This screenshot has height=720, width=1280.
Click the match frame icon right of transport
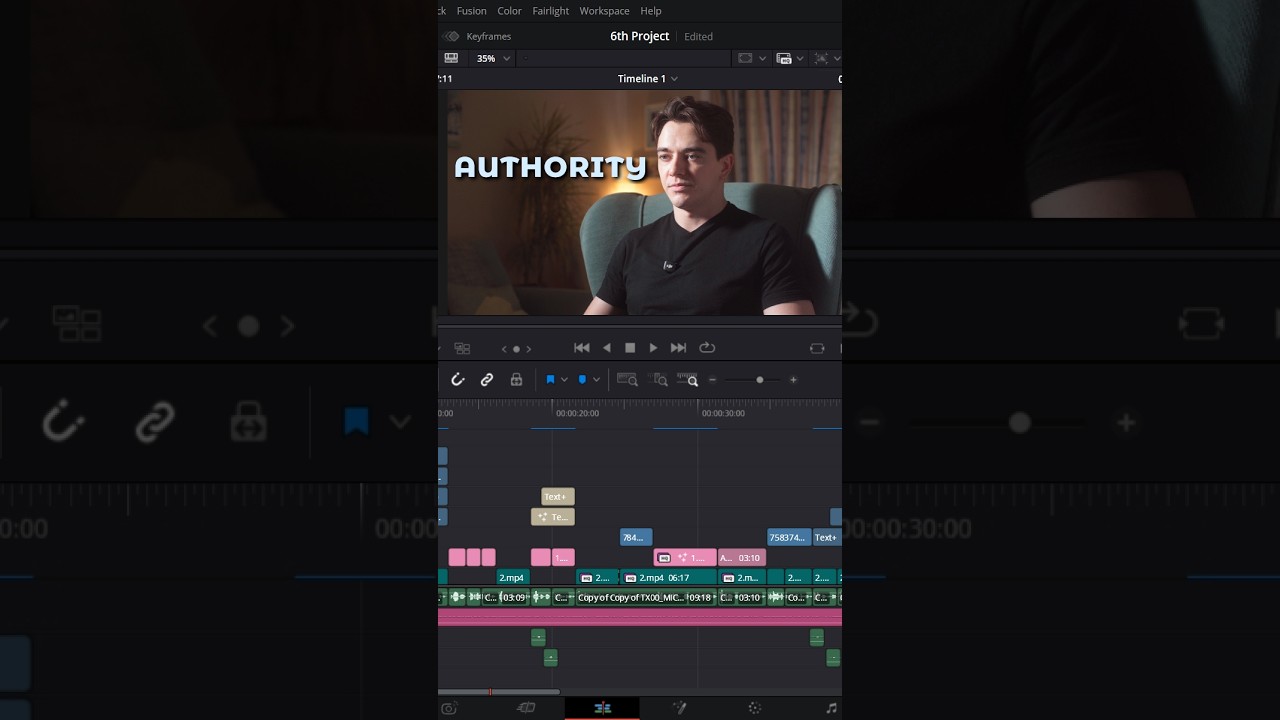[x=817, y=348]
